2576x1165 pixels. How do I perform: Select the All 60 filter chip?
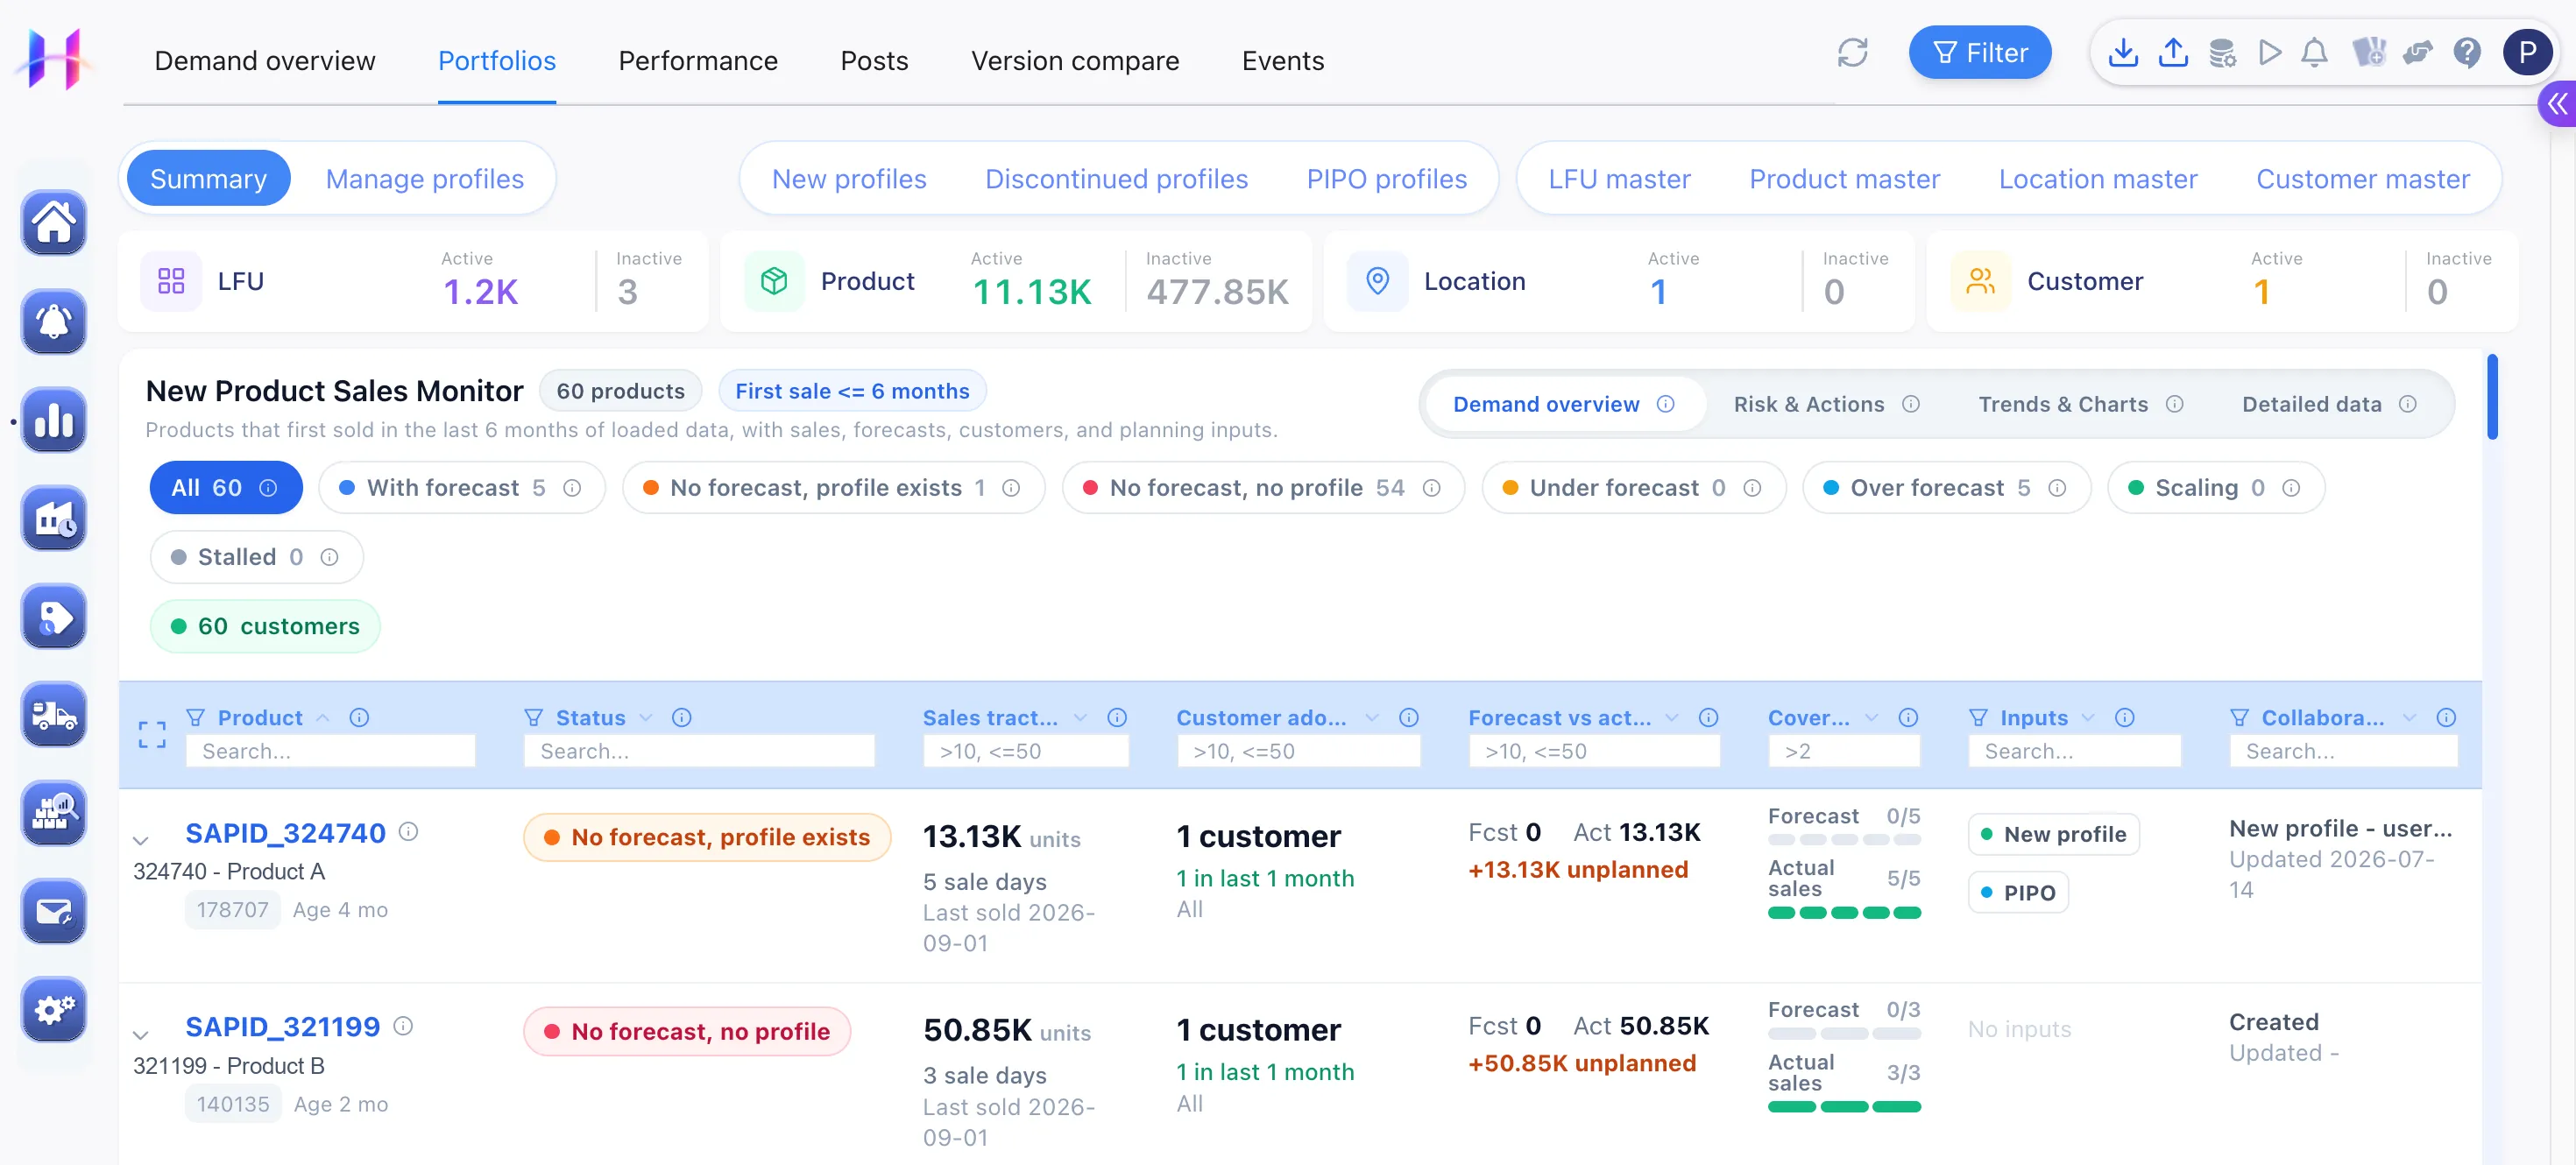point(225,488)
